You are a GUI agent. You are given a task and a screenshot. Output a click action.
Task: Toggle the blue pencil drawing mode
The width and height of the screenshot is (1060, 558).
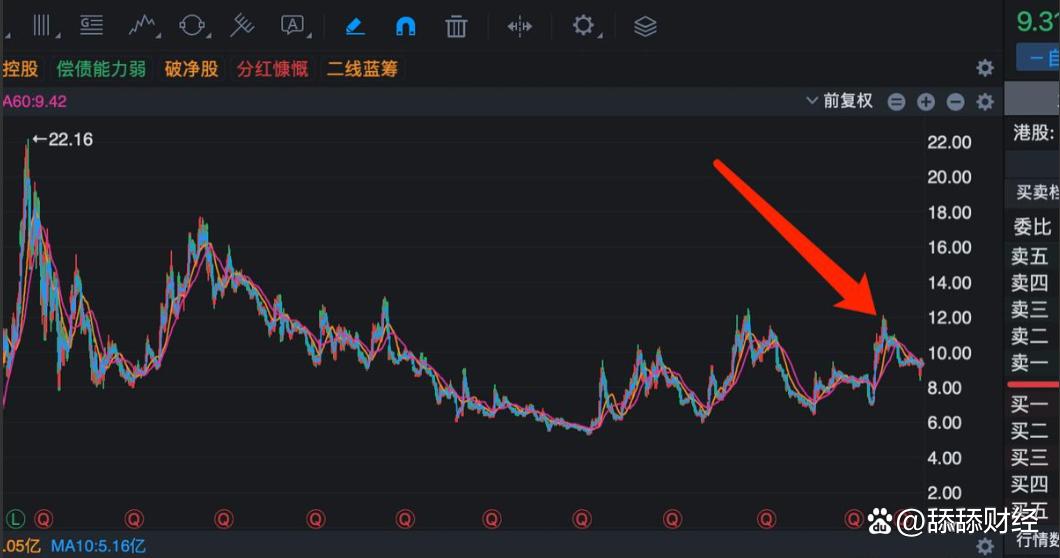point(354,26)
